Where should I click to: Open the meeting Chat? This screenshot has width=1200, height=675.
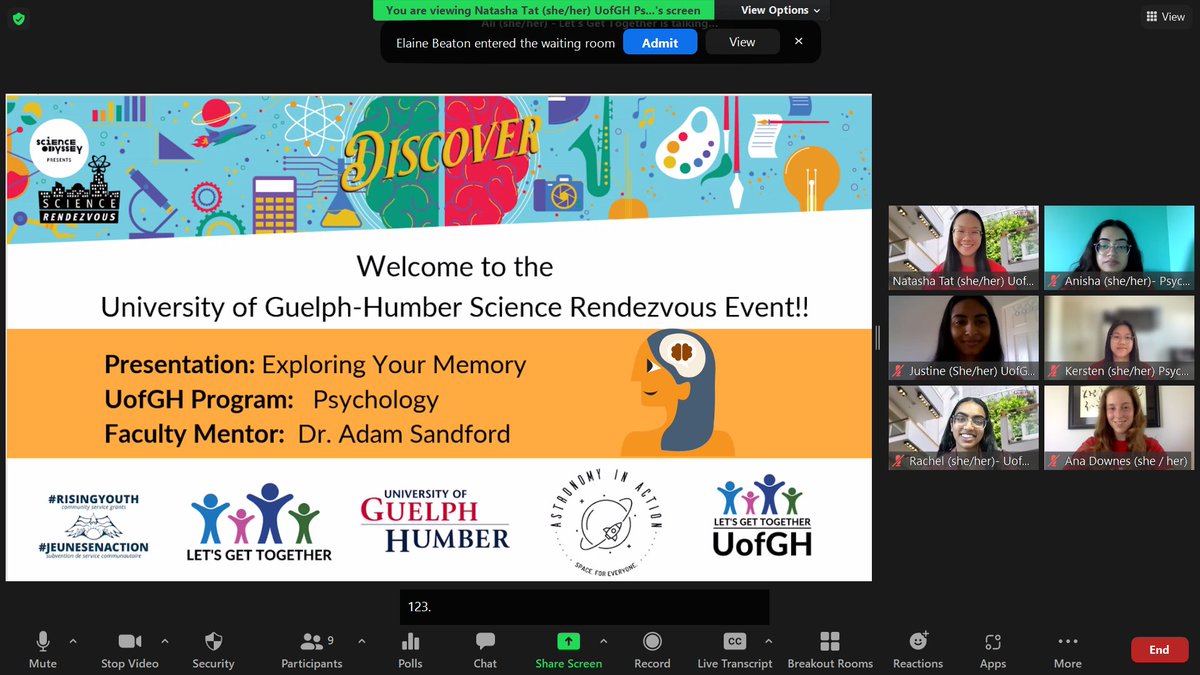pos(485,649)
